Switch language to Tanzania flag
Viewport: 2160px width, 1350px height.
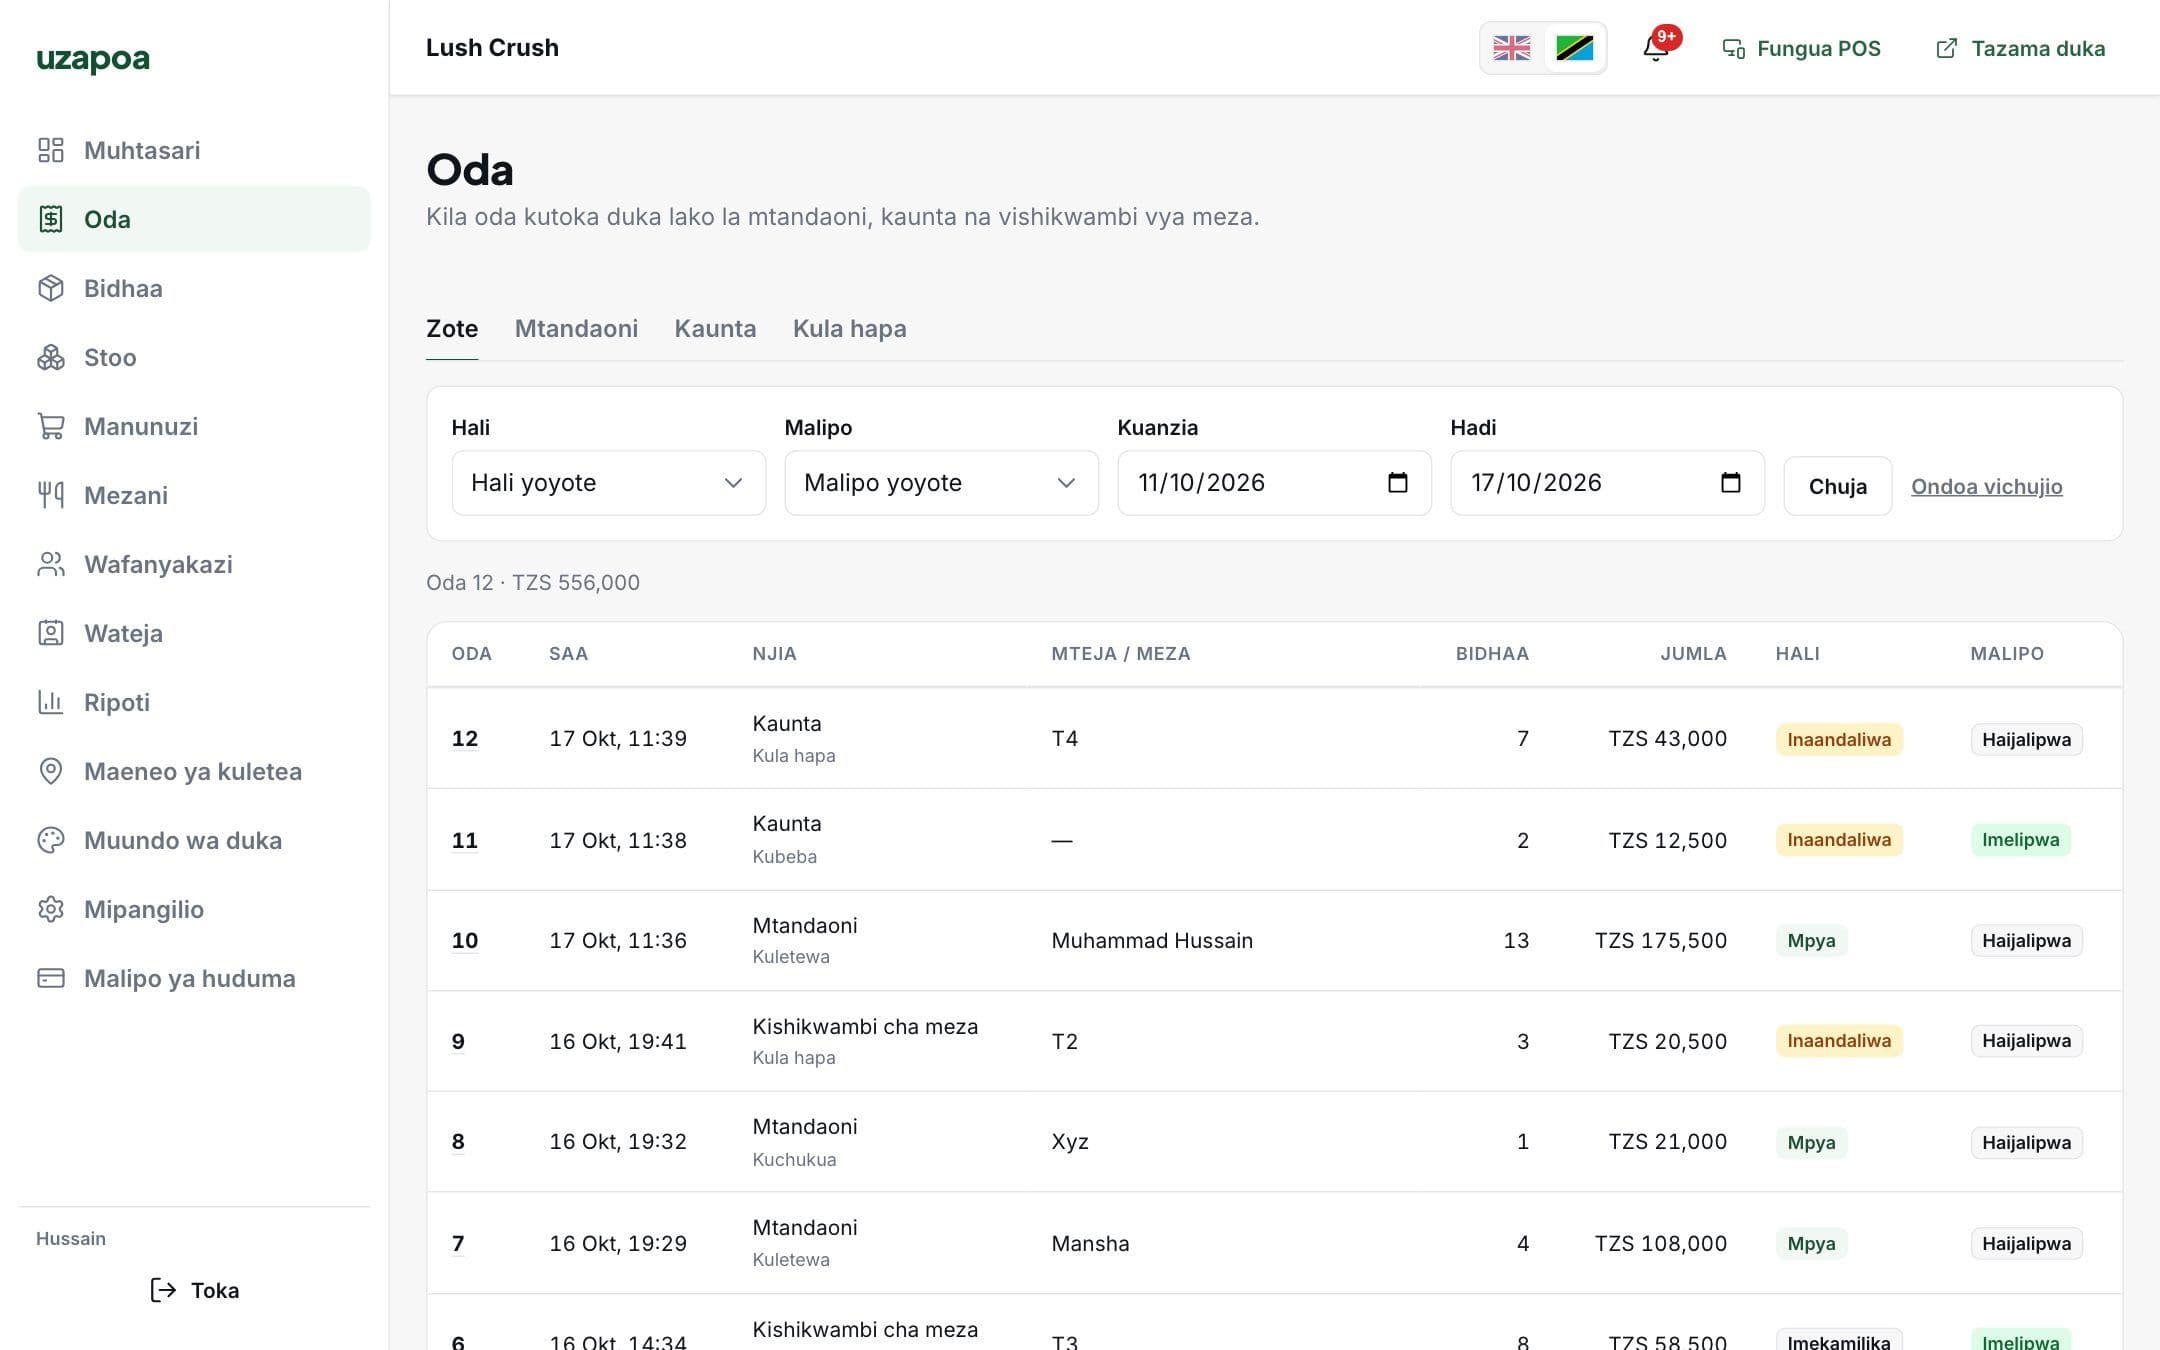(x=1575, y=48)
